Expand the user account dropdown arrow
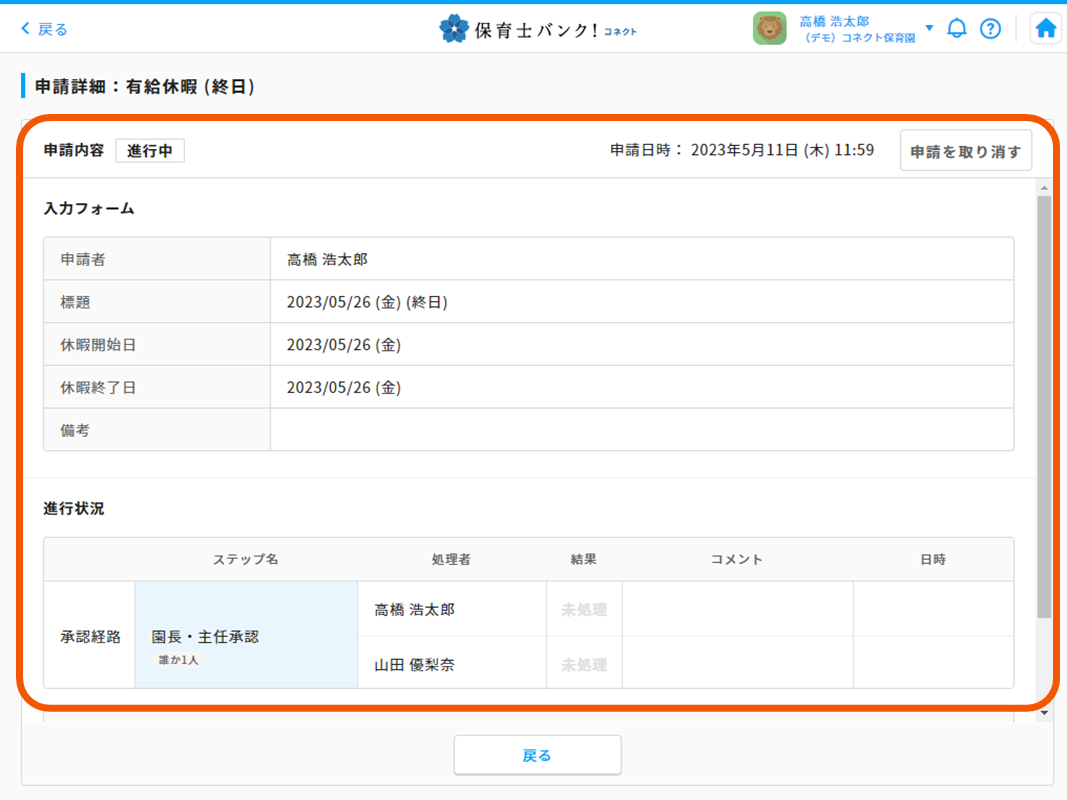Image resolution: width=1067 pixels, height=800 pixels. pyautogui.click(x=929, y=28)
